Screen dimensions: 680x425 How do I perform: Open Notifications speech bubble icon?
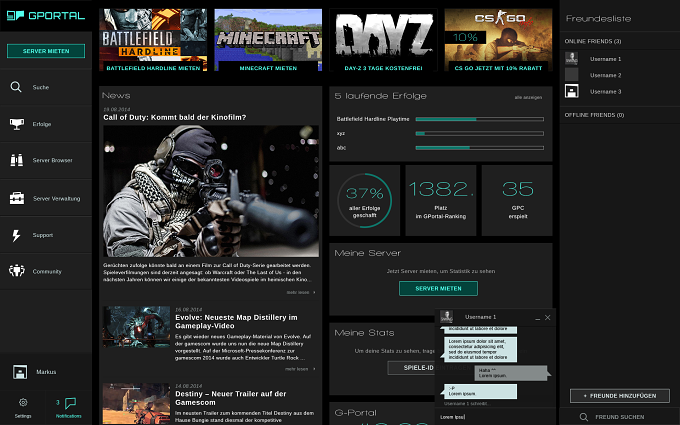click(70, 403)
